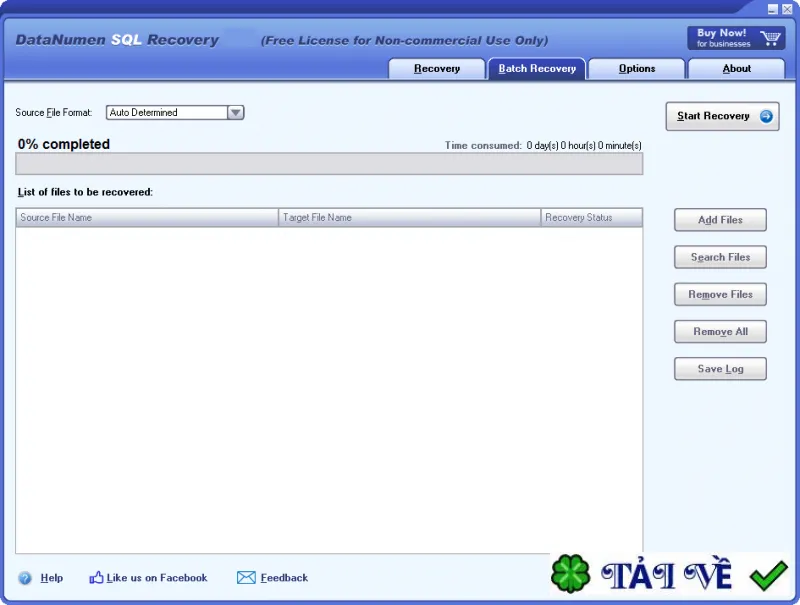Open the Options tab
This screenshot has width=800, height=605.
point(637,69)
